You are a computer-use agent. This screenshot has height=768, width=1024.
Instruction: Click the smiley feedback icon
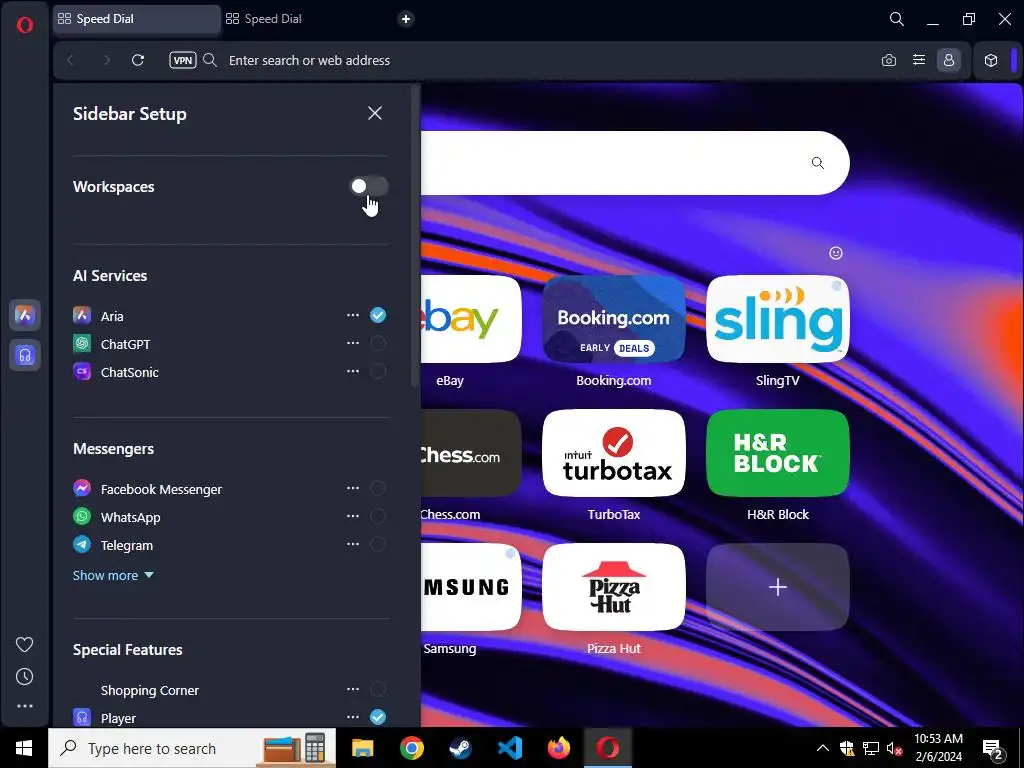(x=836, y=253)
